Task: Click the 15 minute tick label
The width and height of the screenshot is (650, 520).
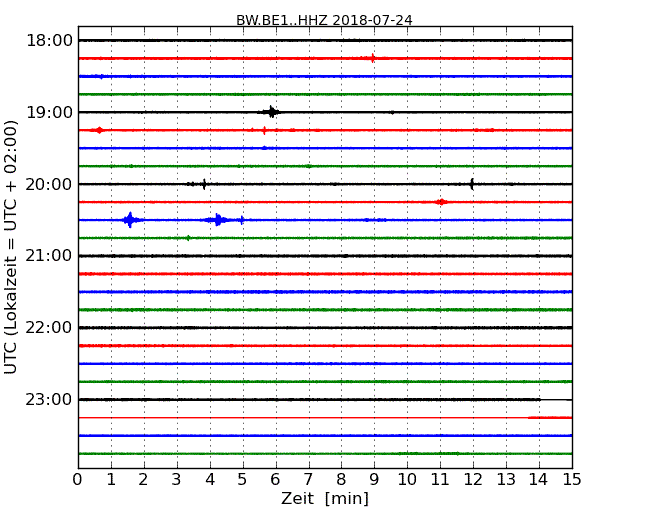Action: [x=572, y=479]
